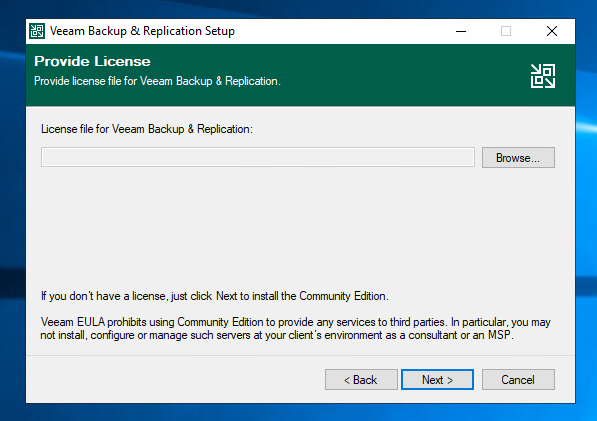This screenshot has height=421, width=597.
Task: Click the "Provide License" heading
Action: tap(92, 61)
